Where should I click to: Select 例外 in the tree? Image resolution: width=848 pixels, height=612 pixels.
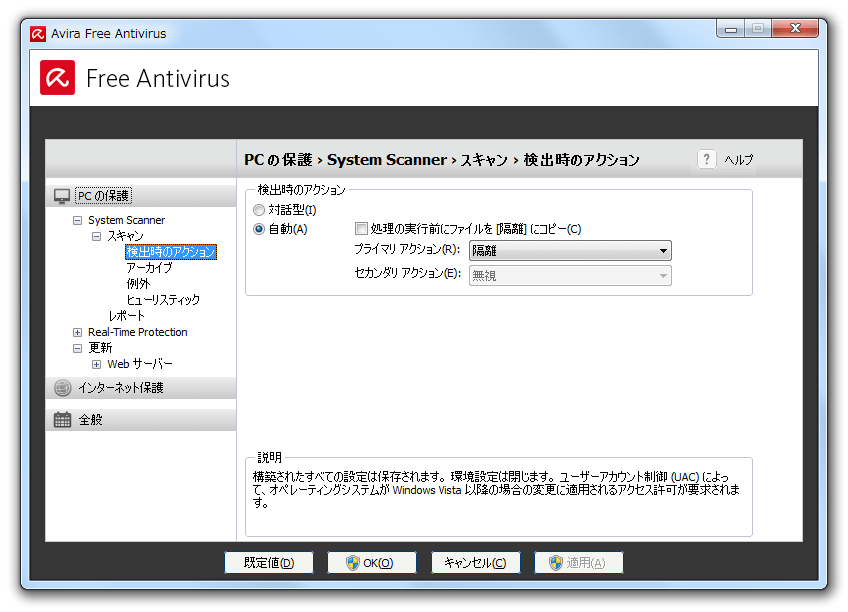coord(138,284)
